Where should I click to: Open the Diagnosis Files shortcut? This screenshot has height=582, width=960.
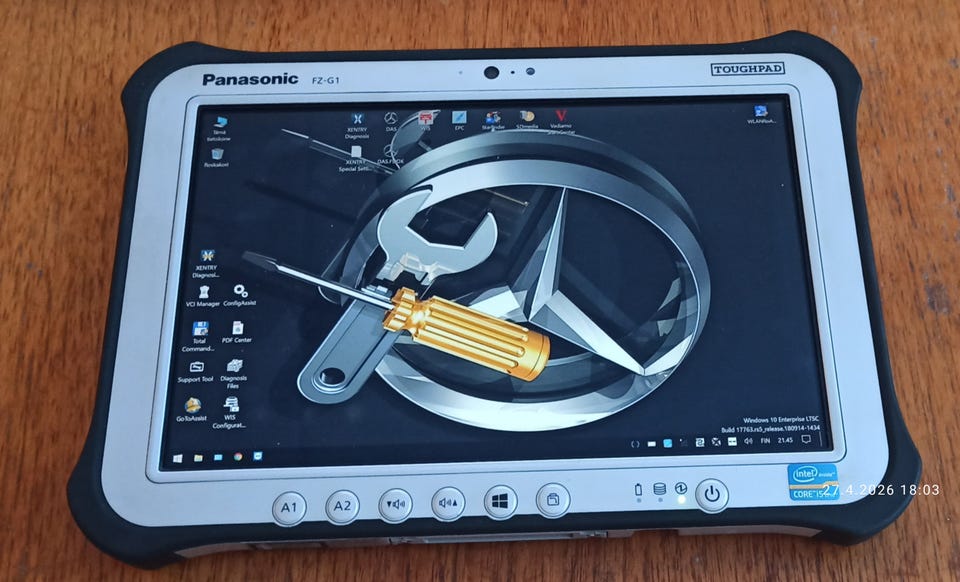point(233,374)
